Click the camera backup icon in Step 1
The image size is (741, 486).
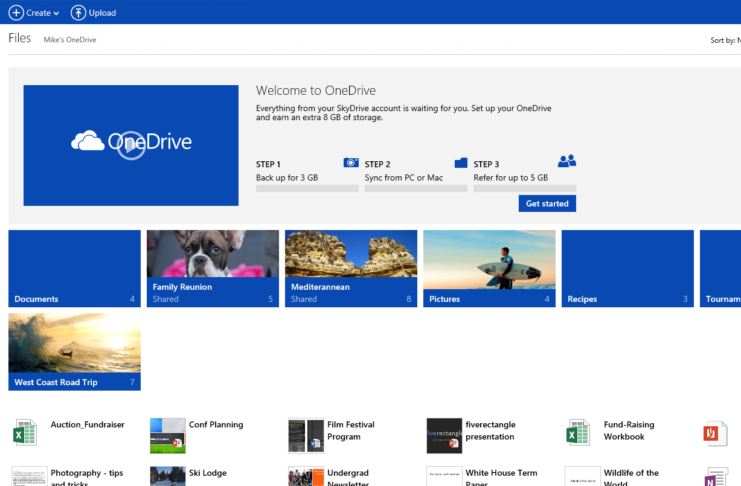[351, 162]
